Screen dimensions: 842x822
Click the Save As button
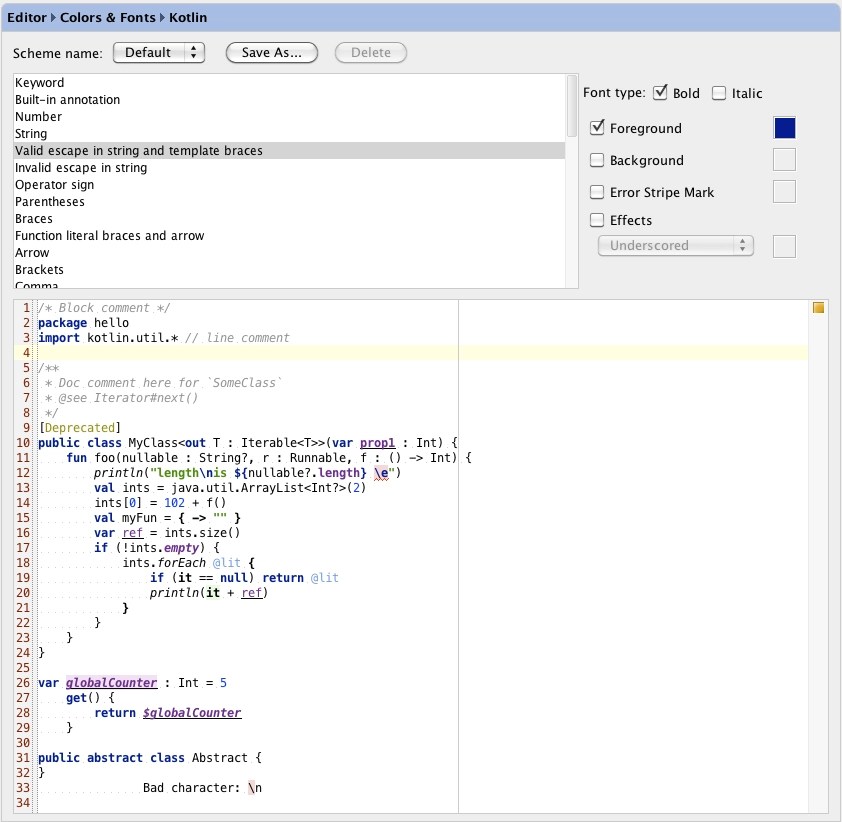click(x=271, y=53)
